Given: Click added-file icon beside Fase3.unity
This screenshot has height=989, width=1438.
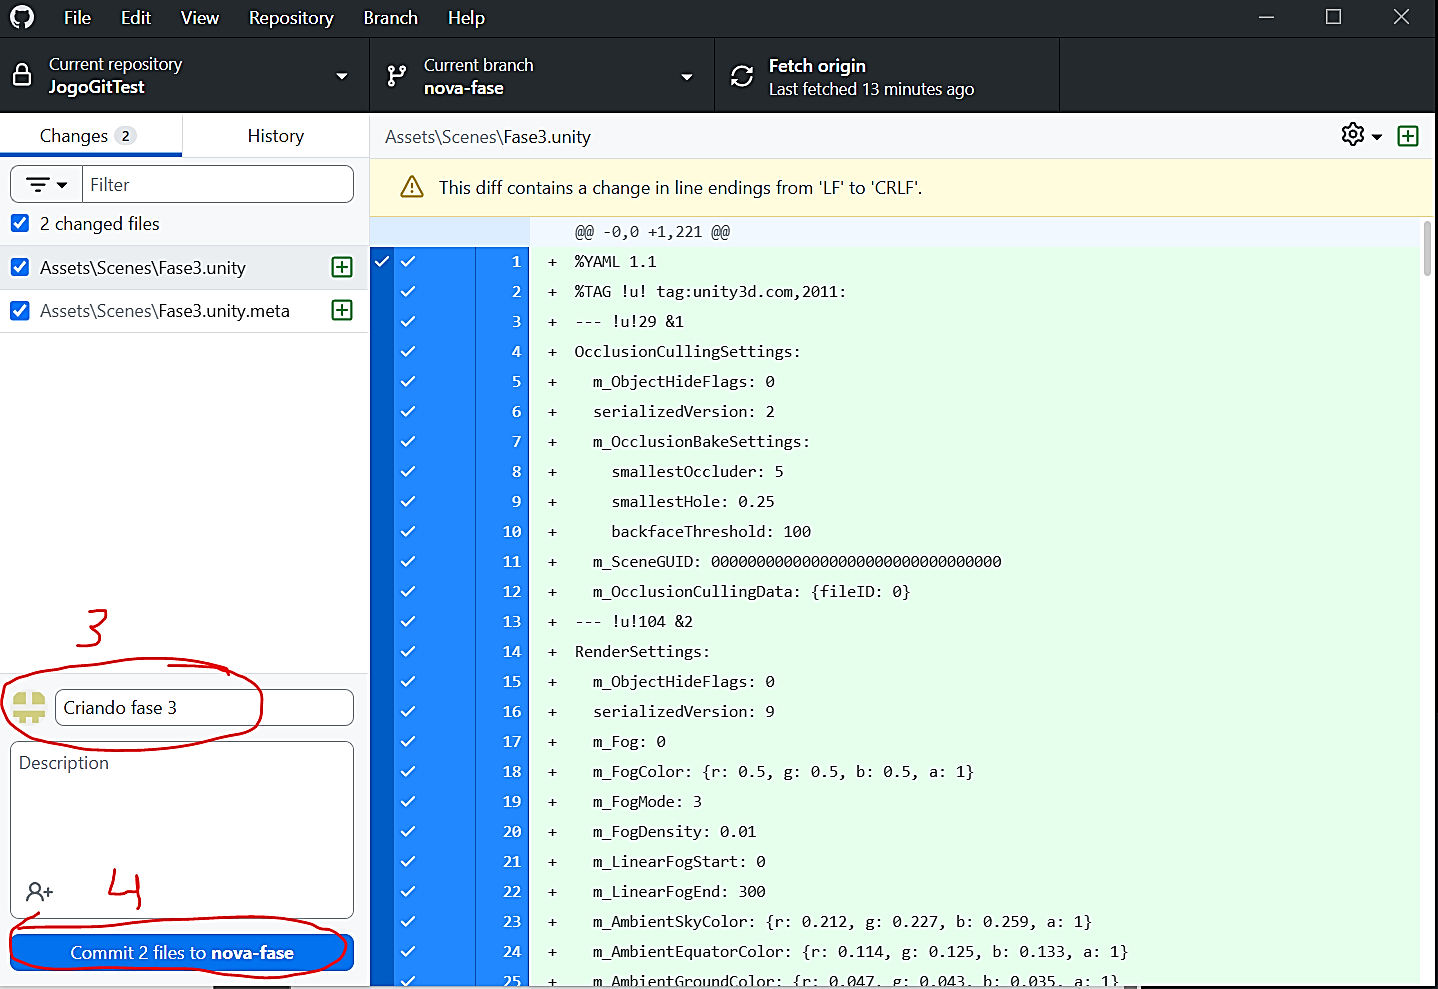Looking at the screenshot, I should pos(342,267).
